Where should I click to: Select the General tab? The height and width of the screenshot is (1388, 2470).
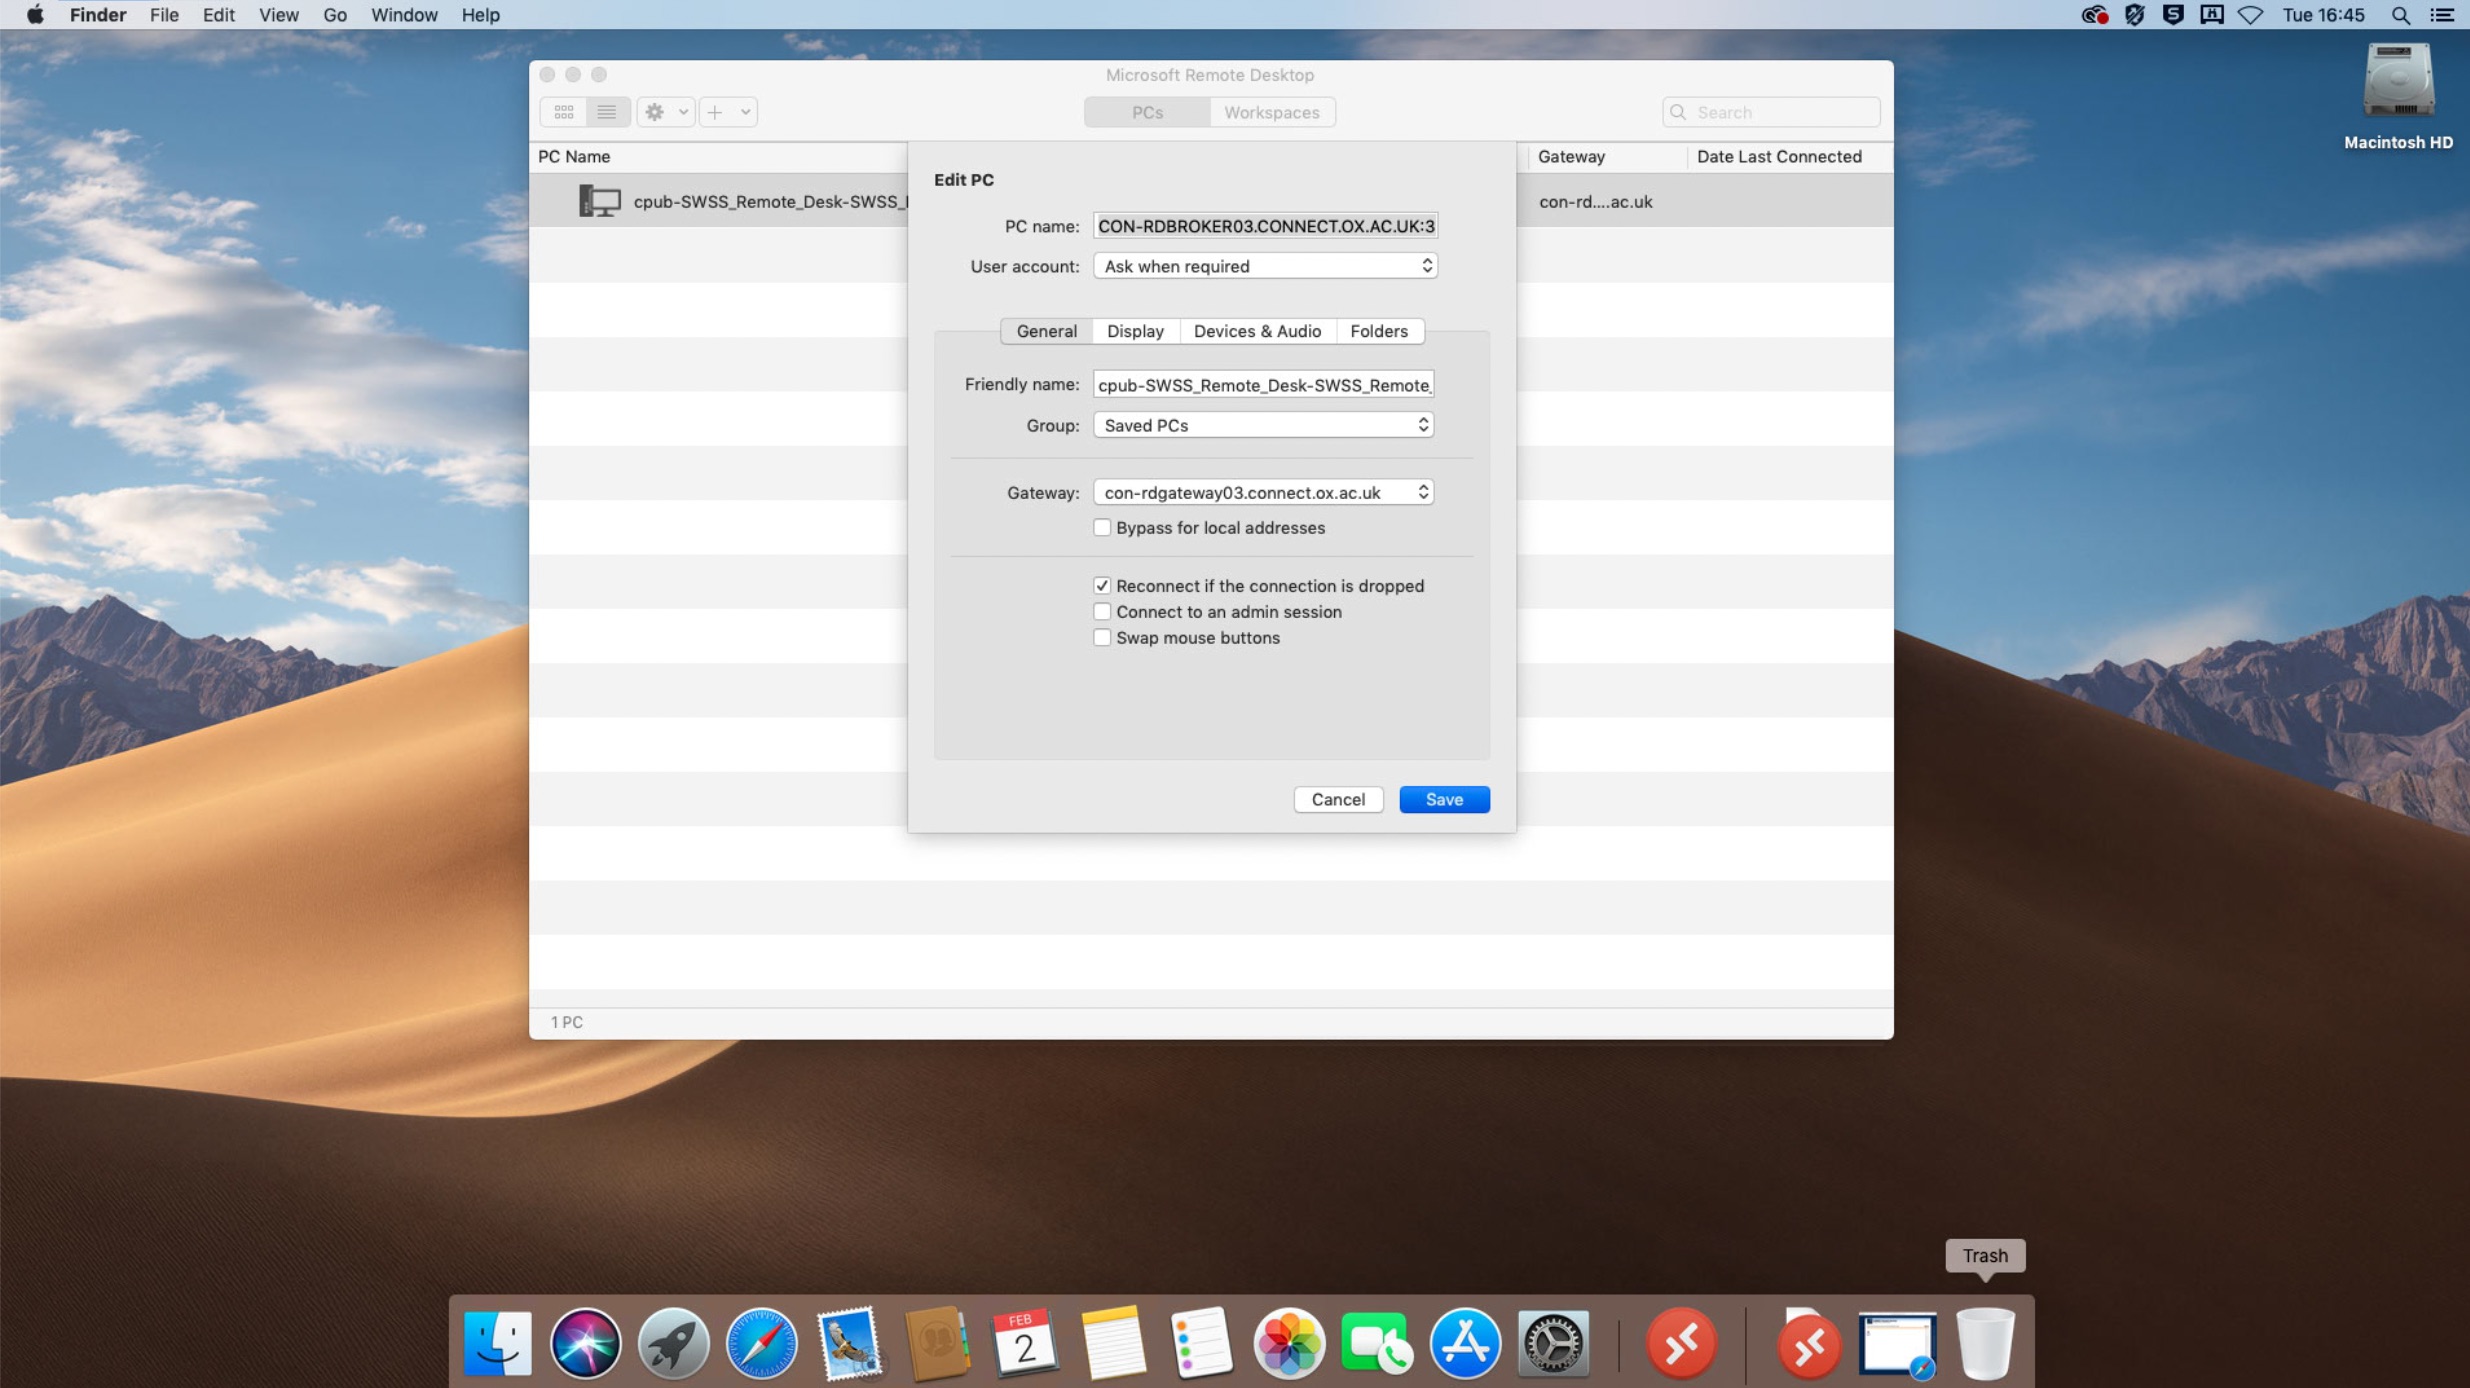click(1046, 331)
